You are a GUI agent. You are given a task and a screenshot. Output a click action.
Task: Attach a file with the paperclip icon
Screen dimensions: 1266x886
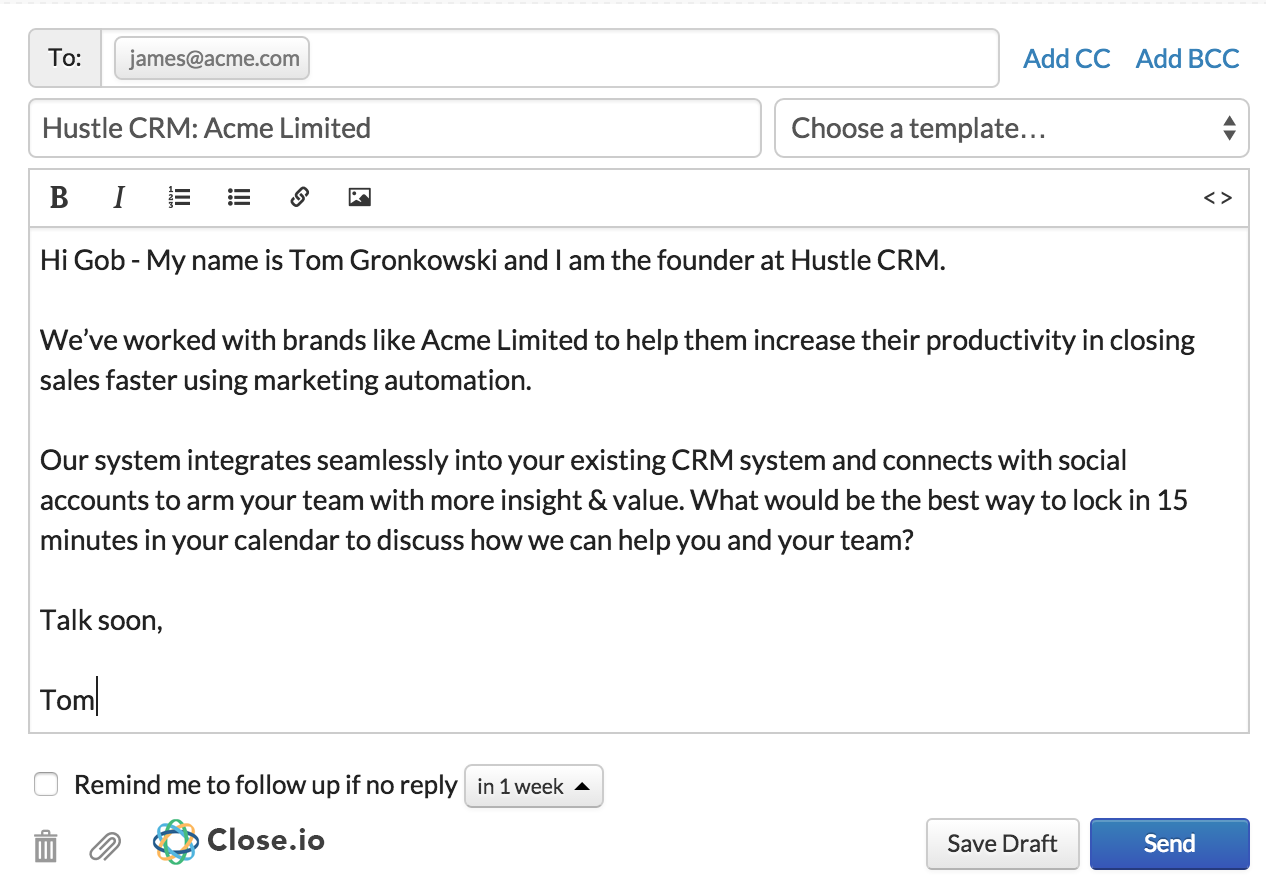tap(105, 846)
